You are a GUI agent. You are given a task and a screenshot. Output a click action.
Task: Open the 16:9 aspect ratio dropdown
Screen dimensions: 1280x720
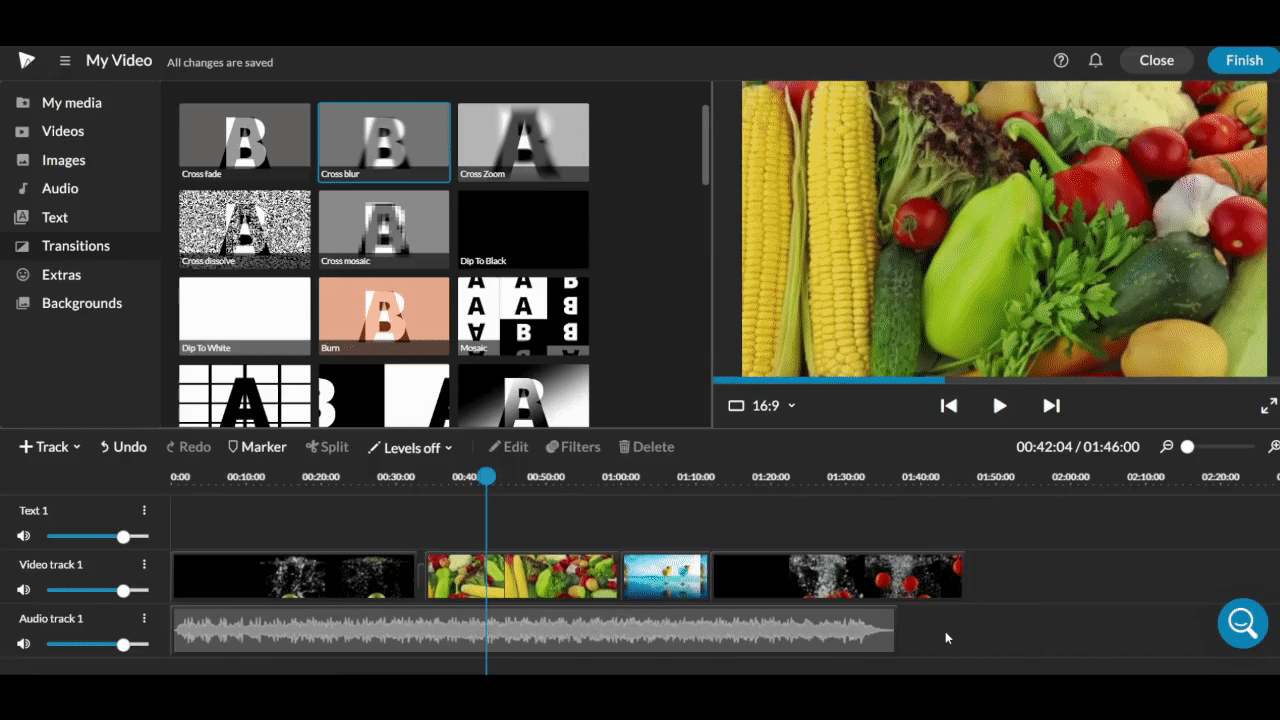[762, 406]
